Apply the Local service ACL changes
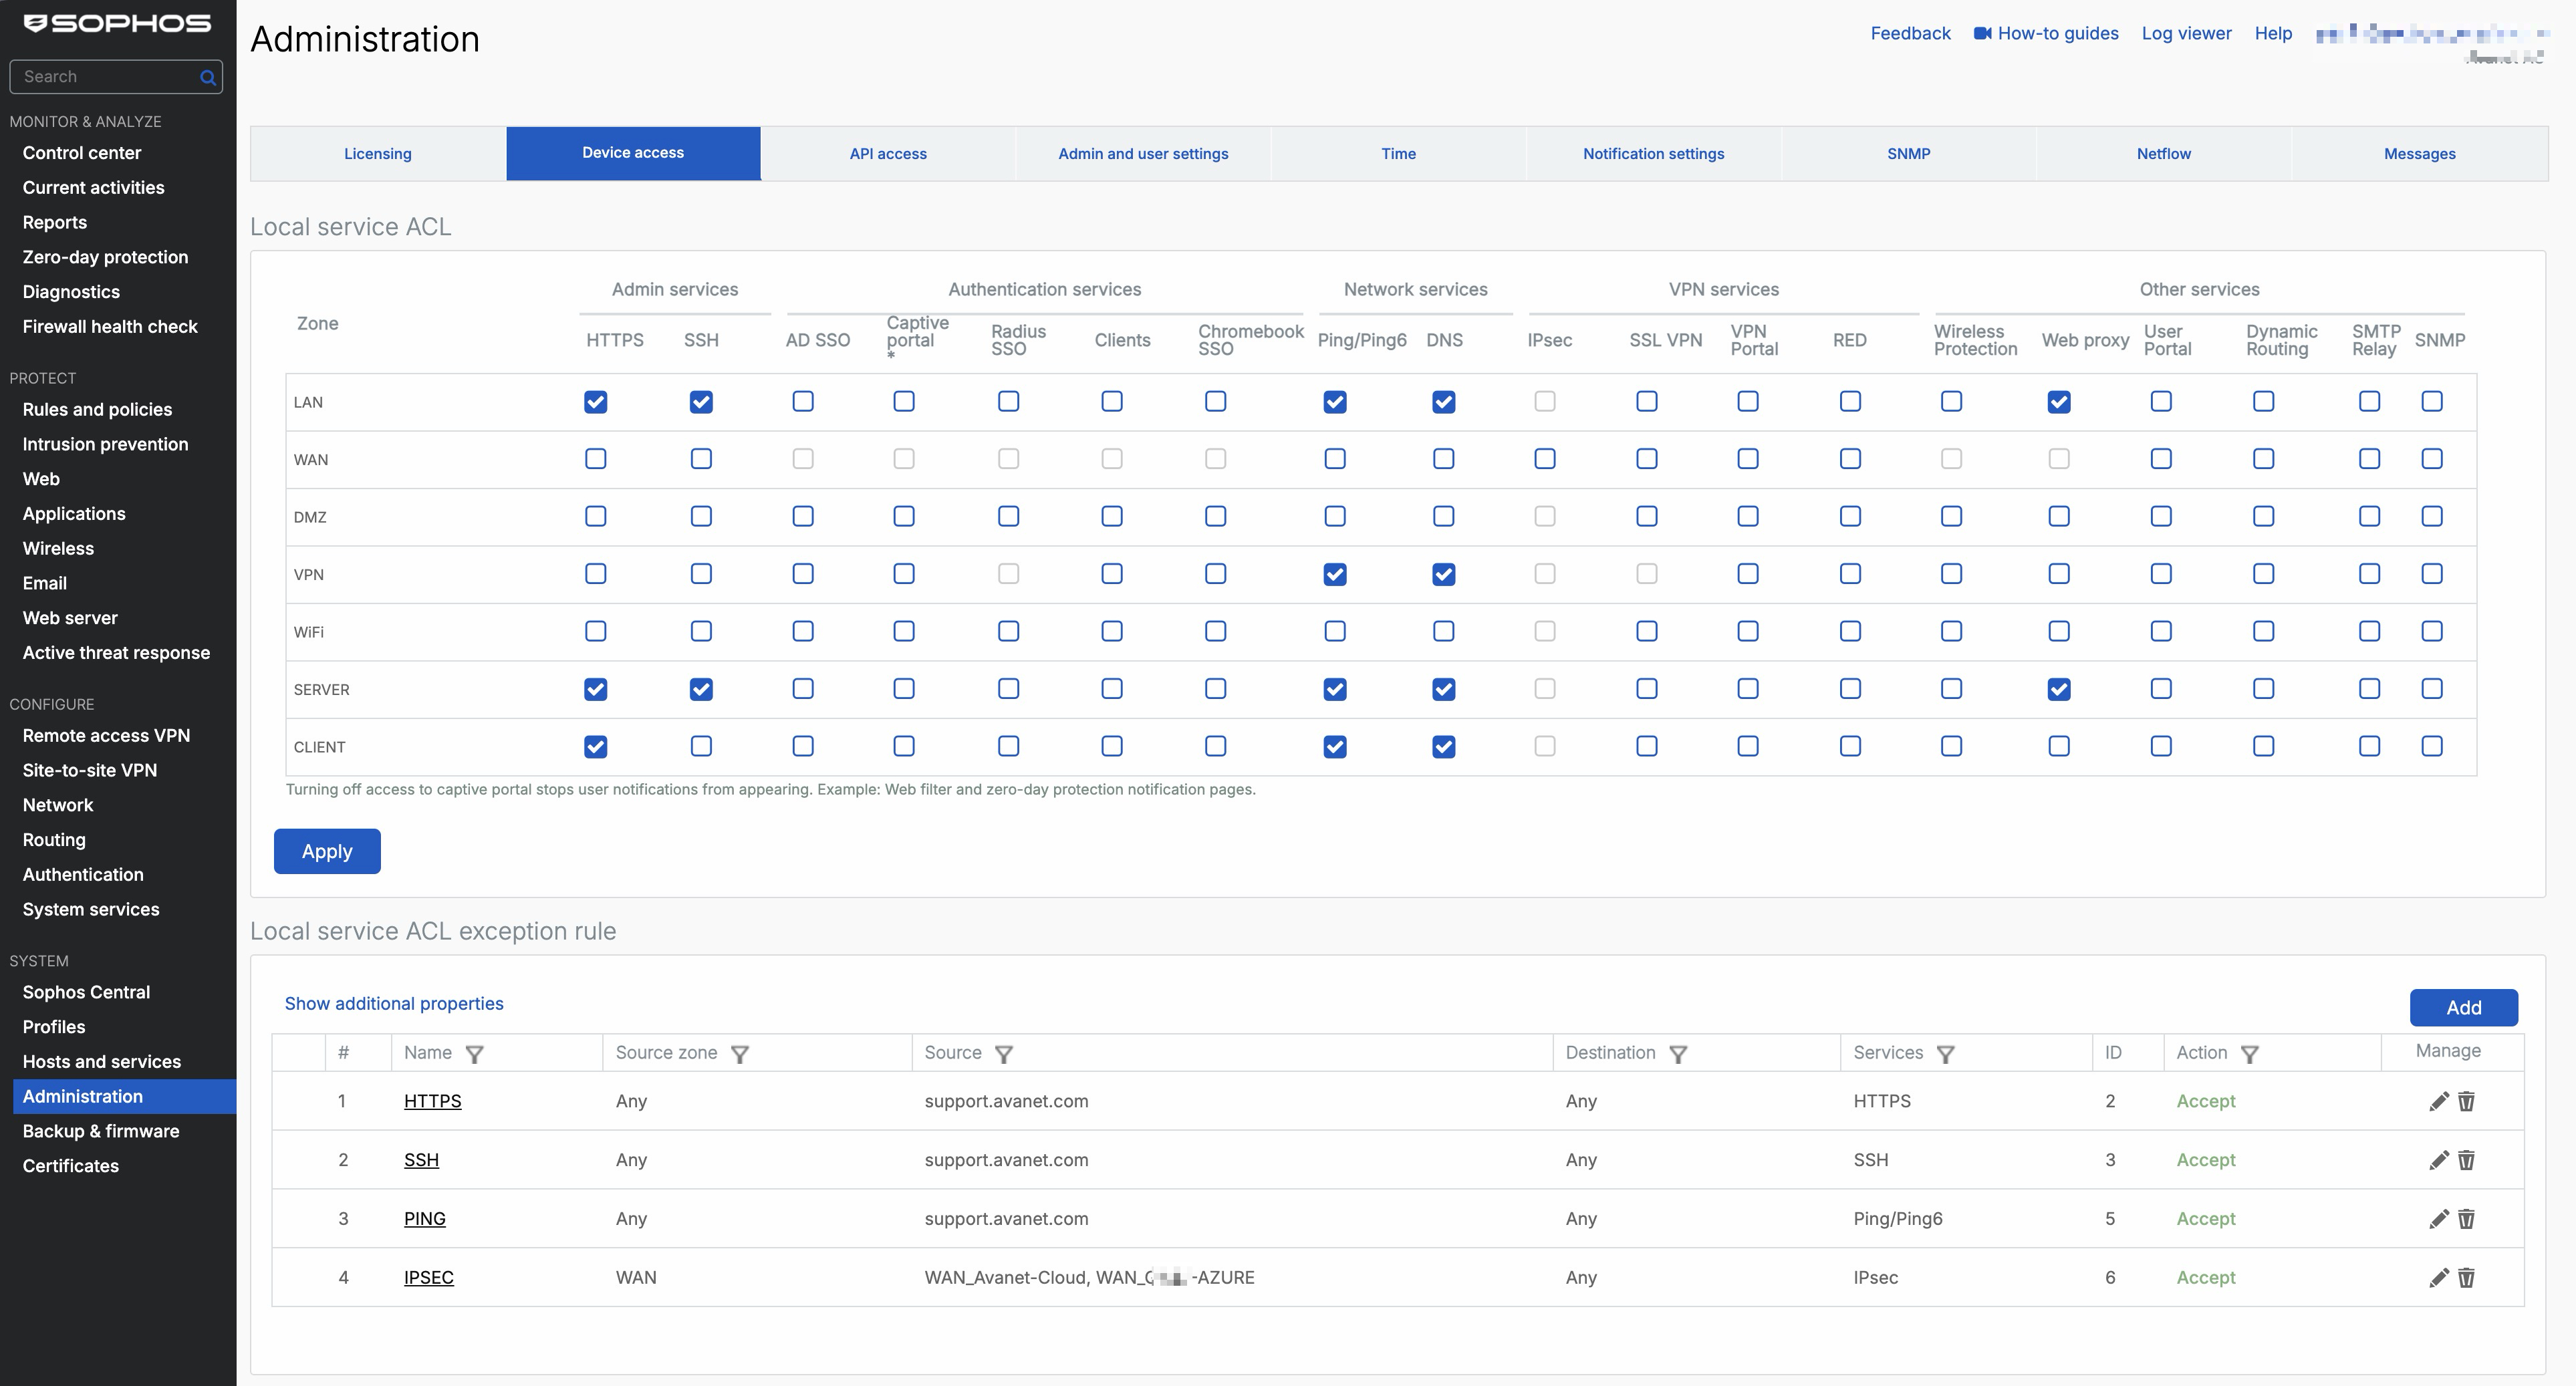The image size is (2576, 1386). 327,852
